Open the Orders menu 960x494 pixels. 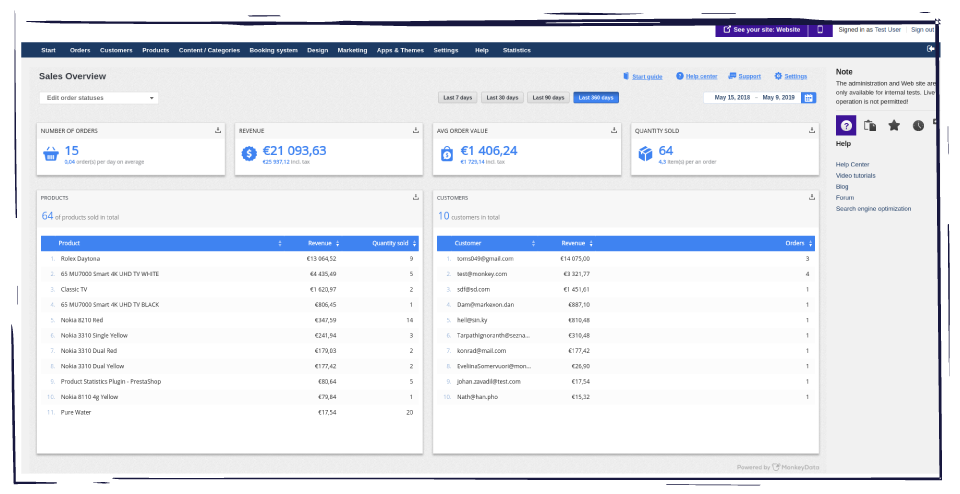[x=80, y=50]
